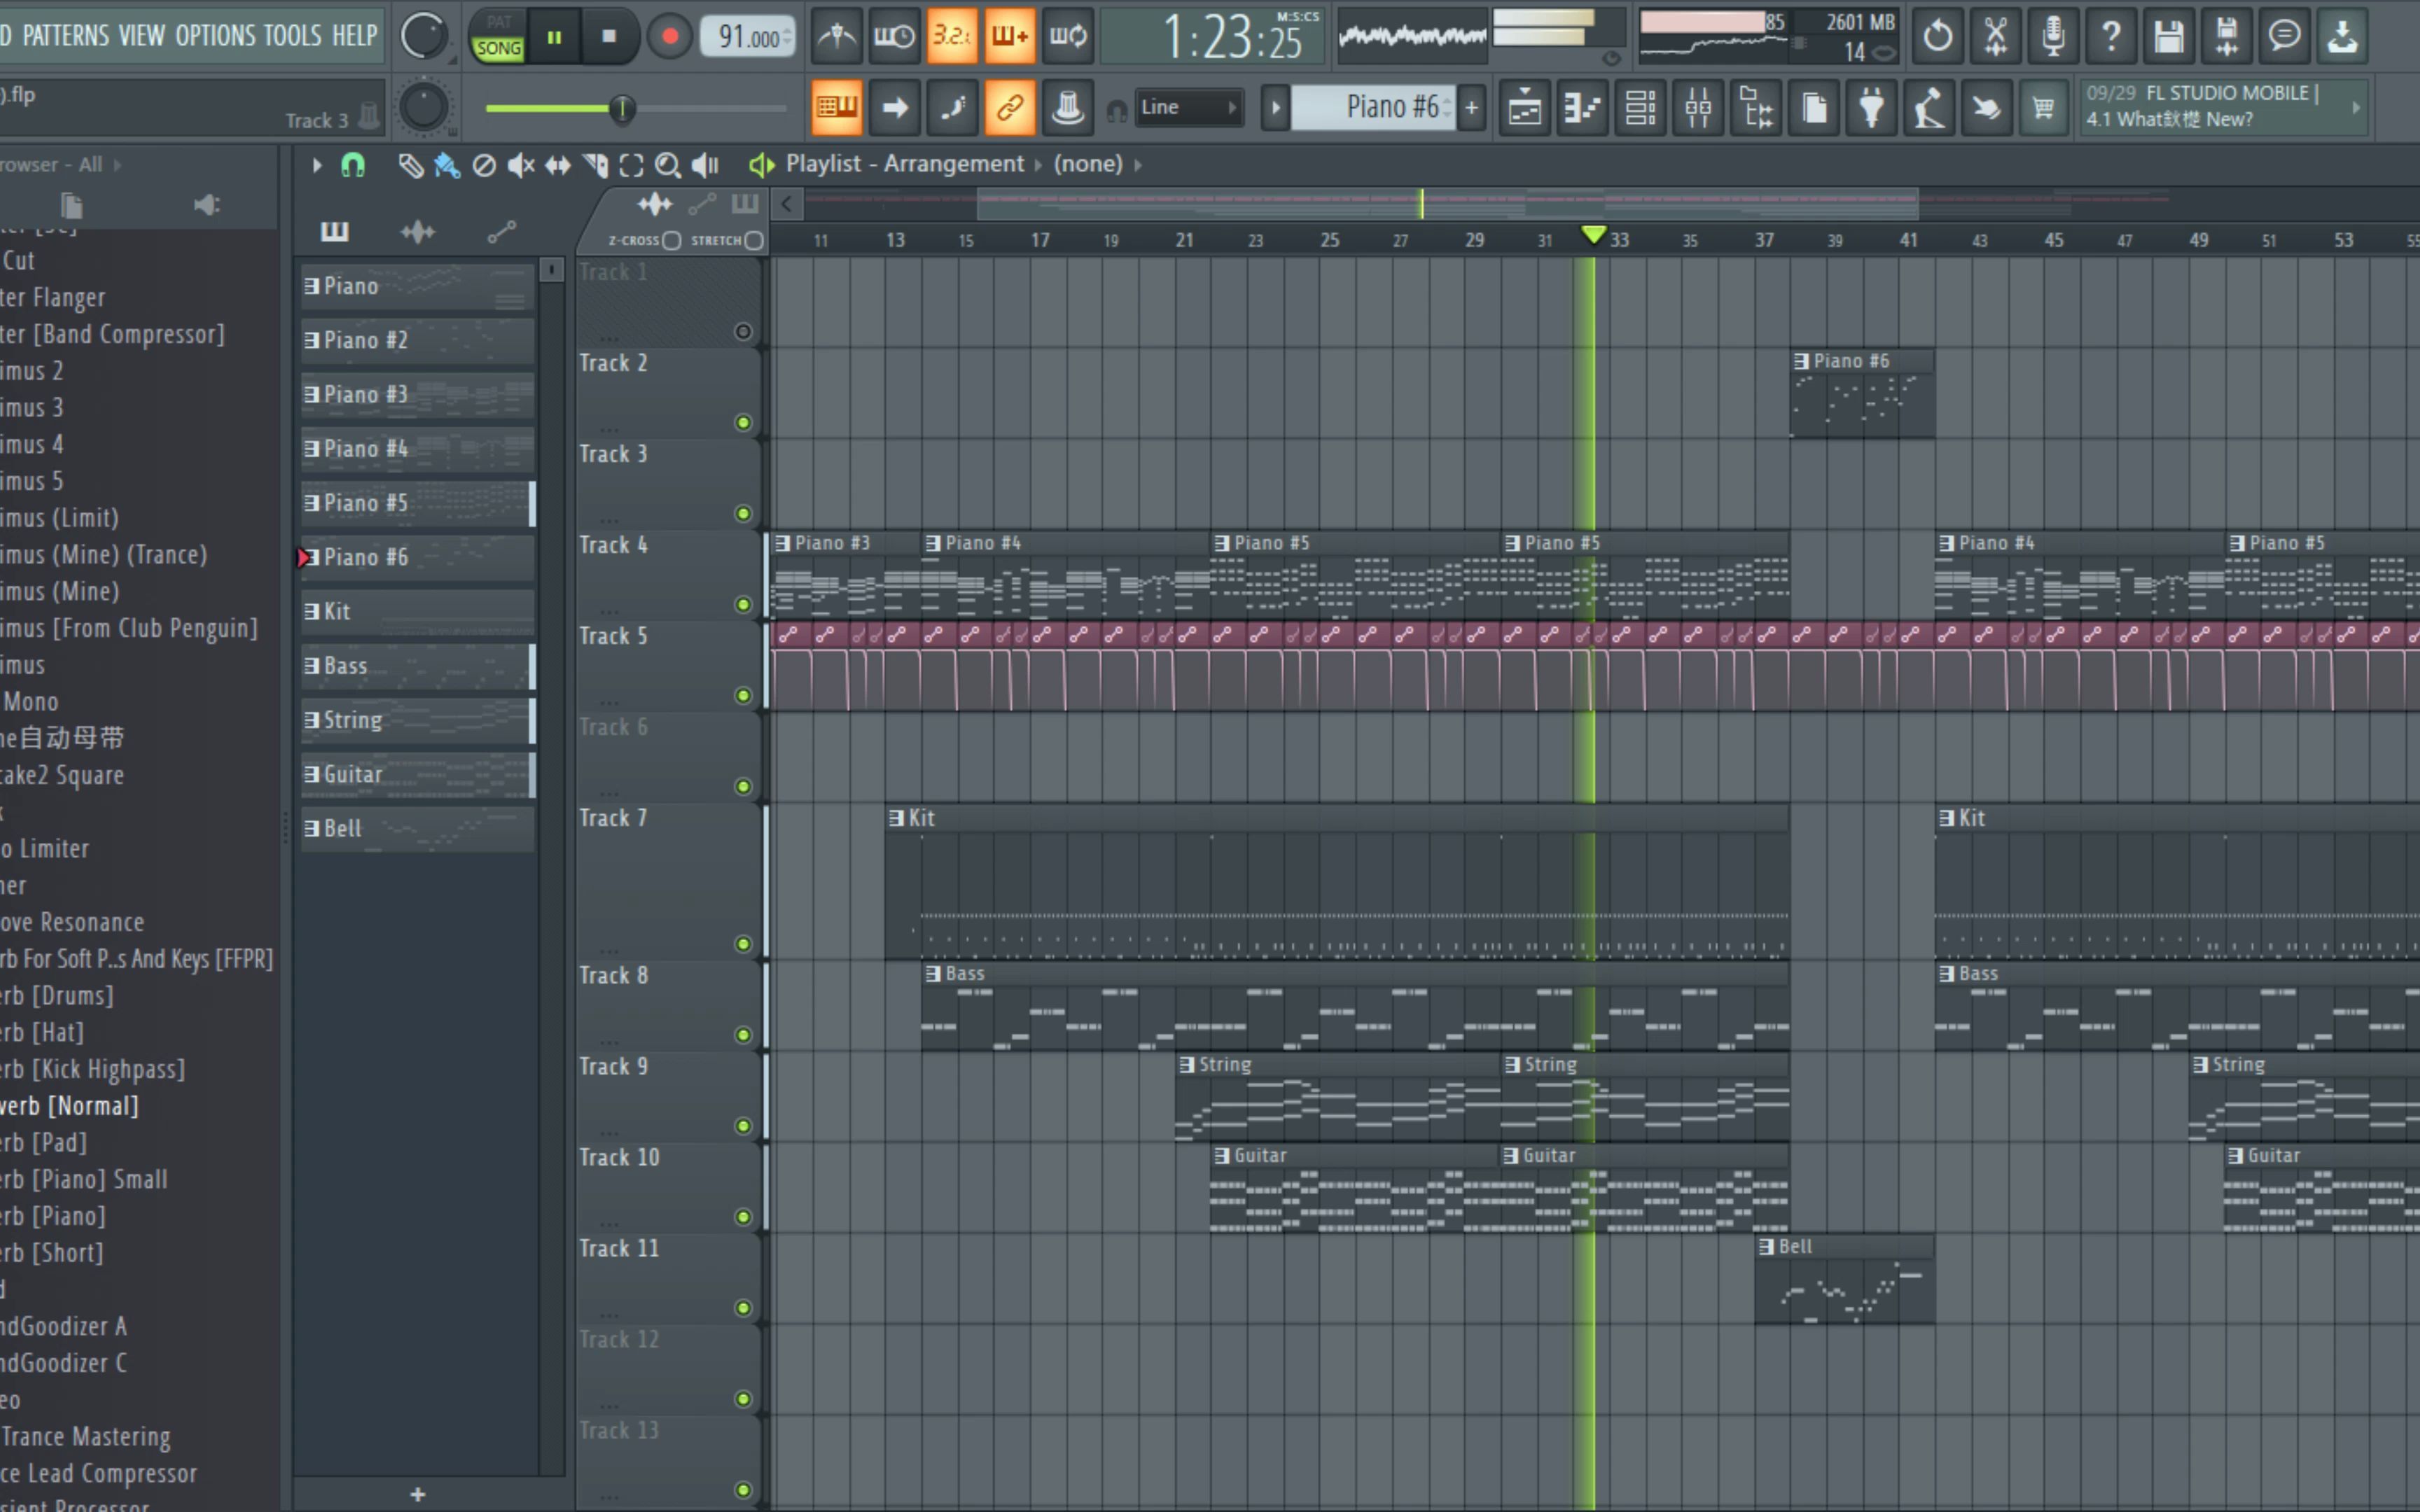The image size is (2420, 1512).
Task: Select the Draw pencil tool in the playlist
Action: (410, 165)
